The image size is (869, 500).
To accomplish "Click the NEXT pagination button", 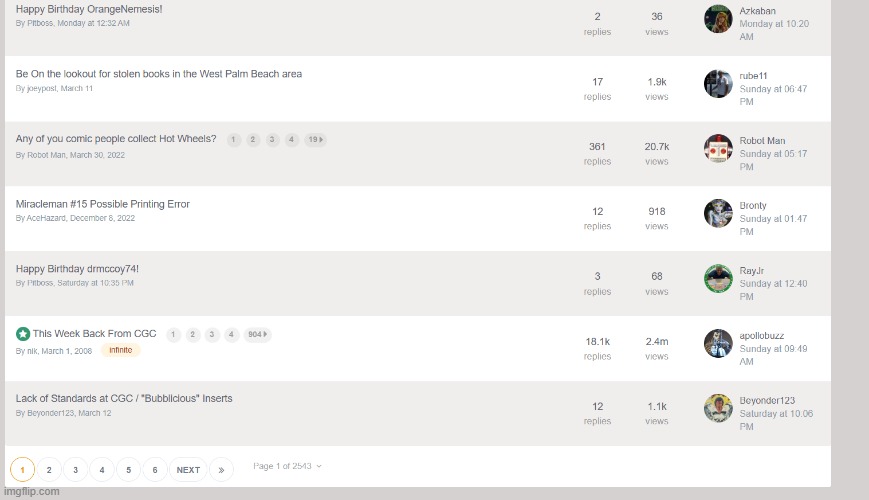I will (188, 470).
